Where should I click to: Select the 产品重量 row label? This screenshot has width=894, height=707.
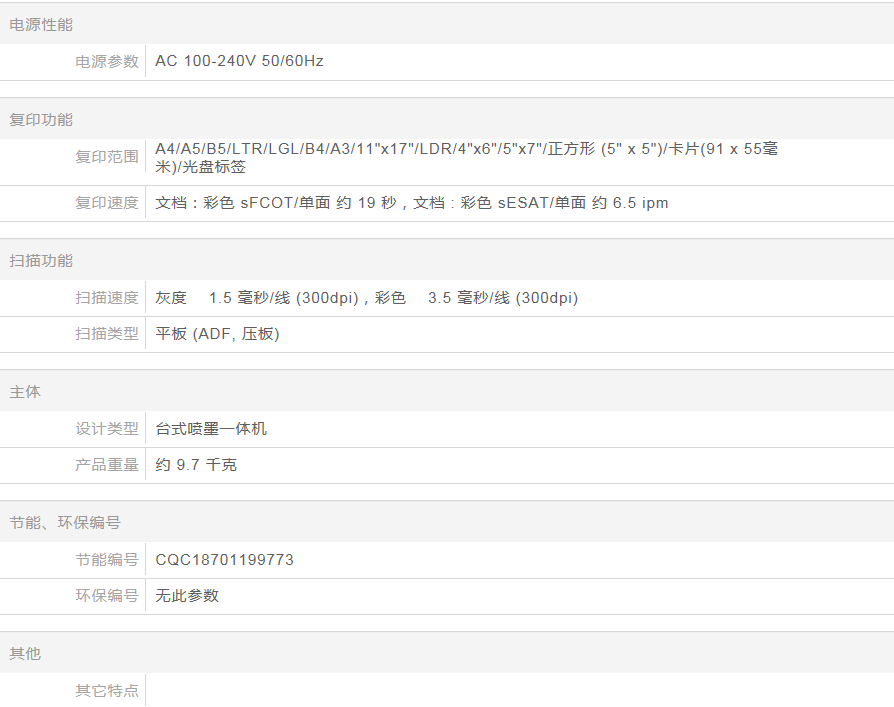[107, 465]
